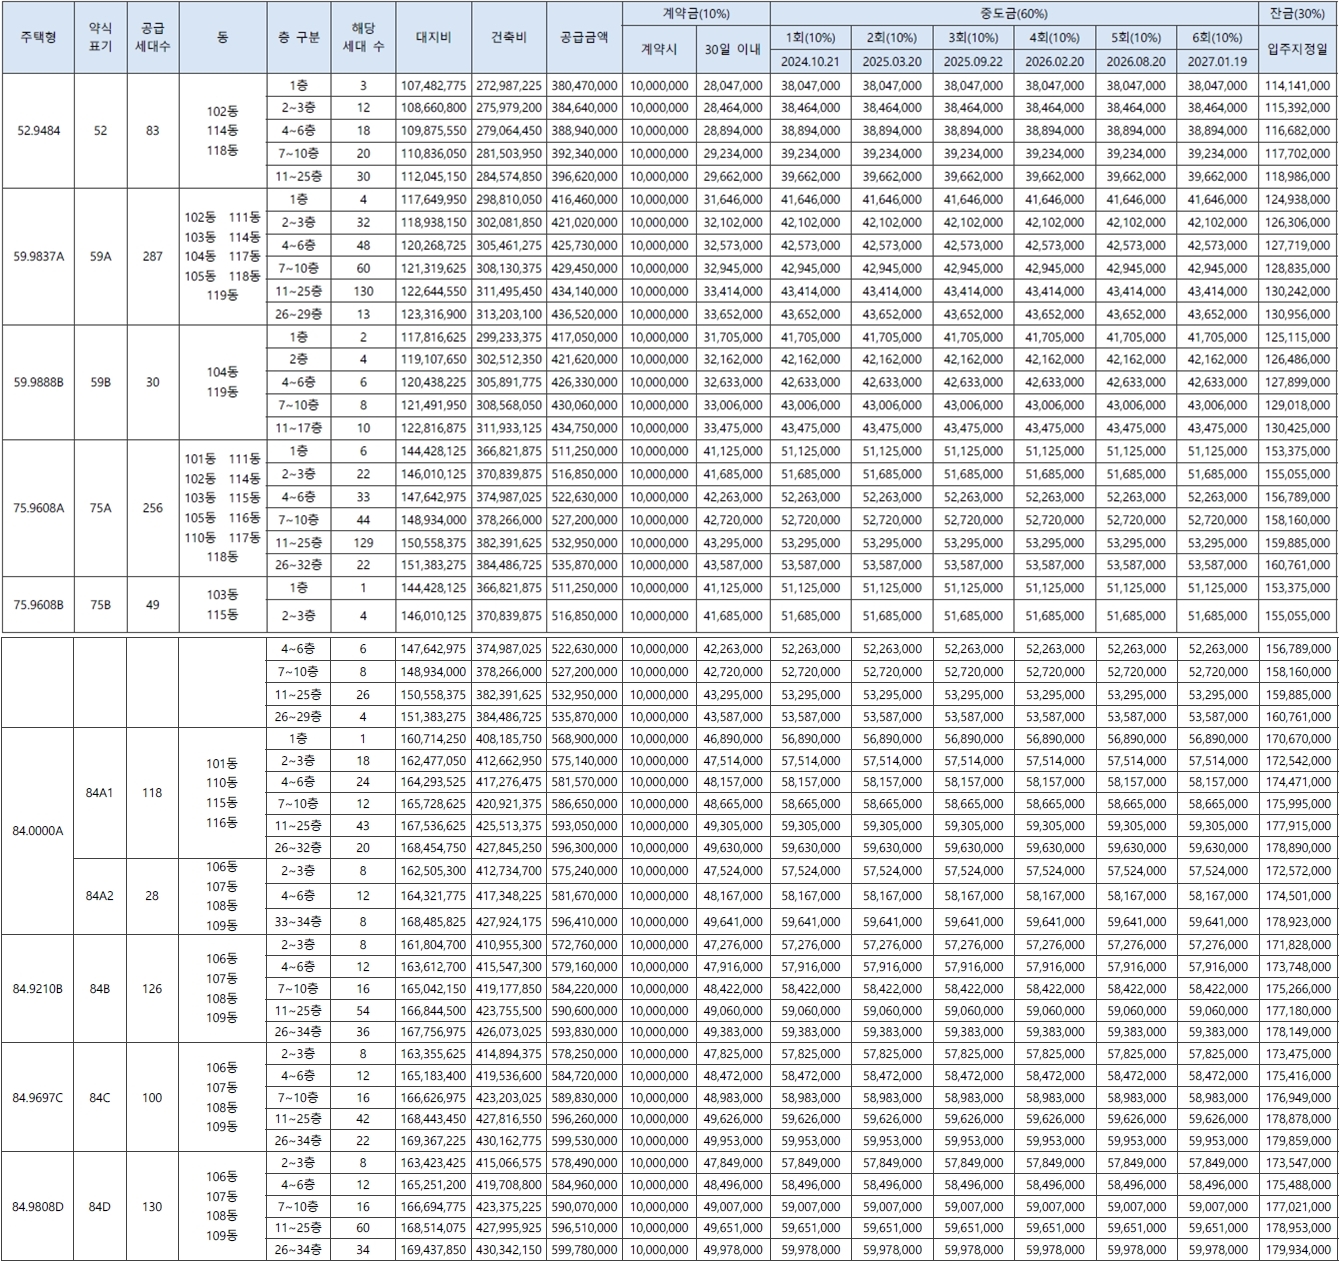This screenshot has height=1265, width=1339.
Task: Click the 11~17층 floor cell
Action: [298, 427]
